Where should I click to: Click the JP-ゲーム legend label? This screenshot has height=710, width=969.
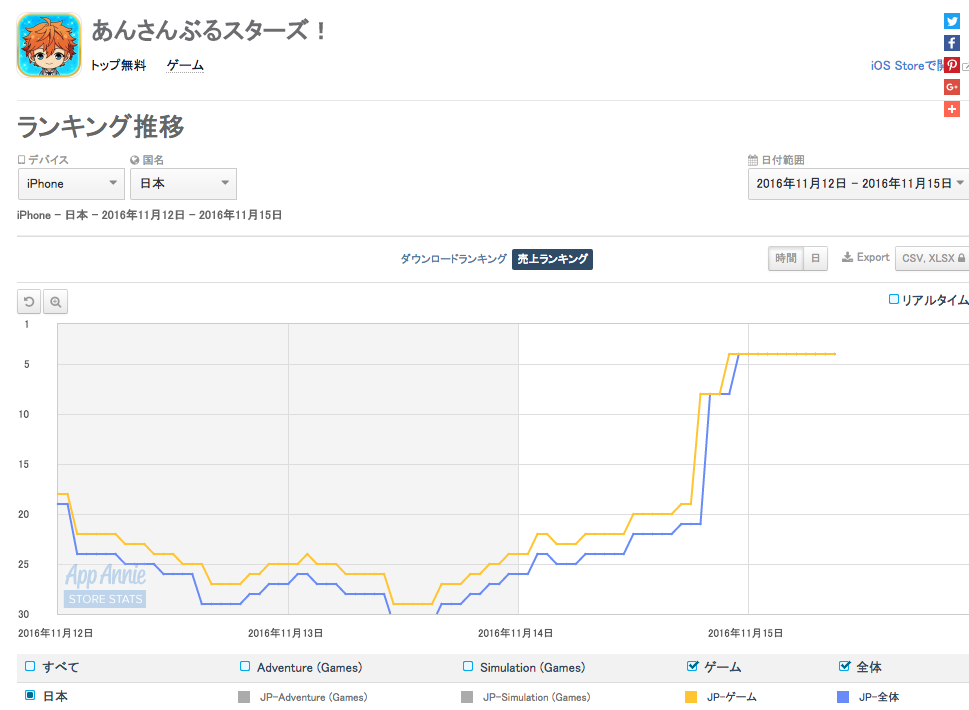click(732, 697)
